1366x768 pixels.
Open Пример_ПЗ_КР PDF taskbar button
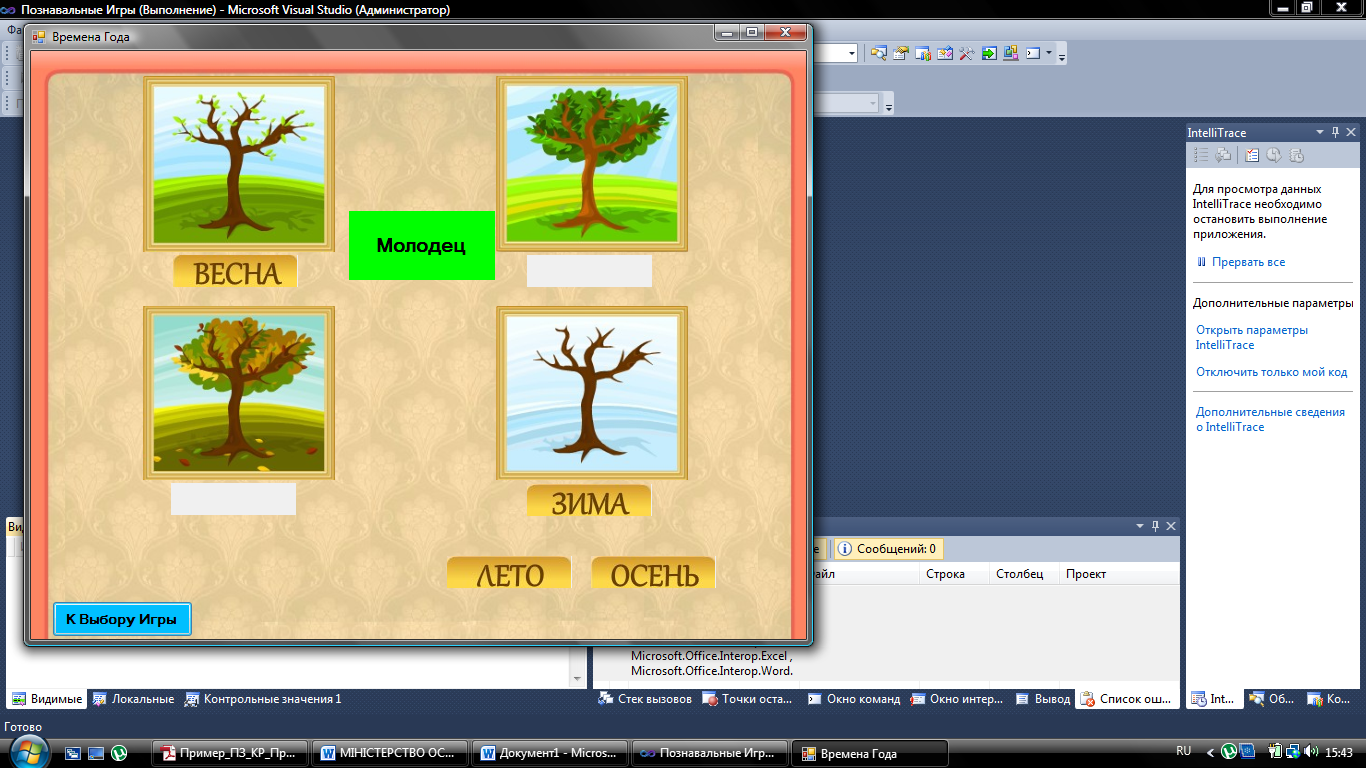[x=229, y=753]
